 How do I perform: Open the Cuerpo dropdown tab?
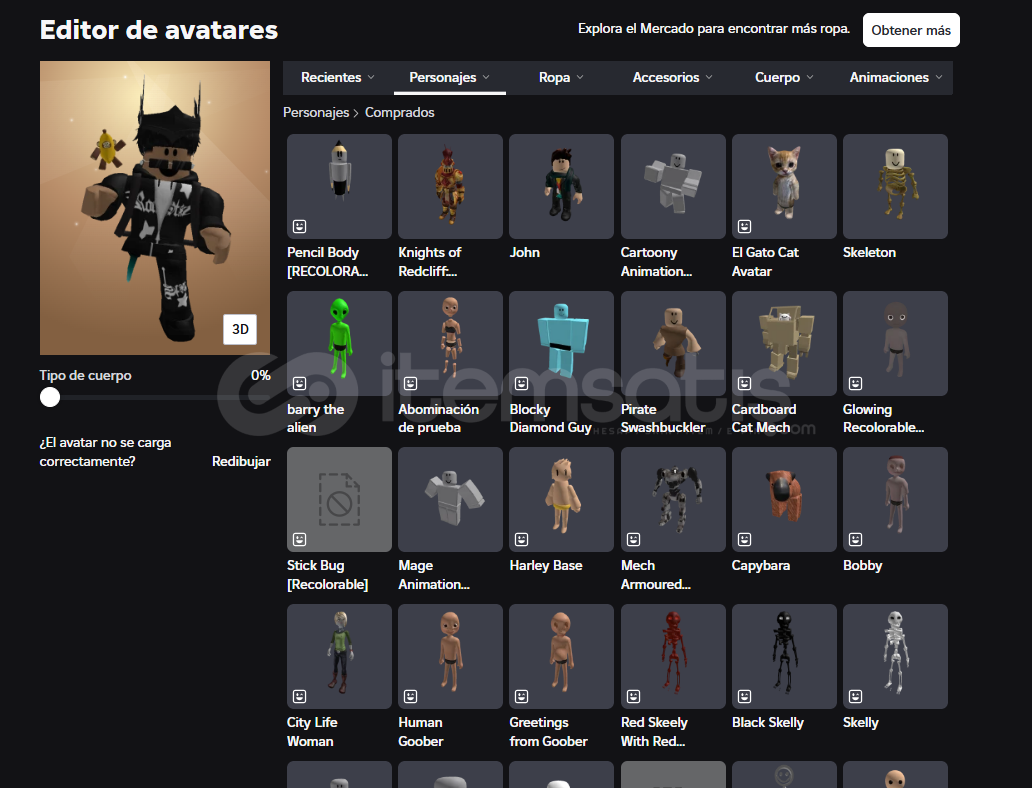[784, 78]
